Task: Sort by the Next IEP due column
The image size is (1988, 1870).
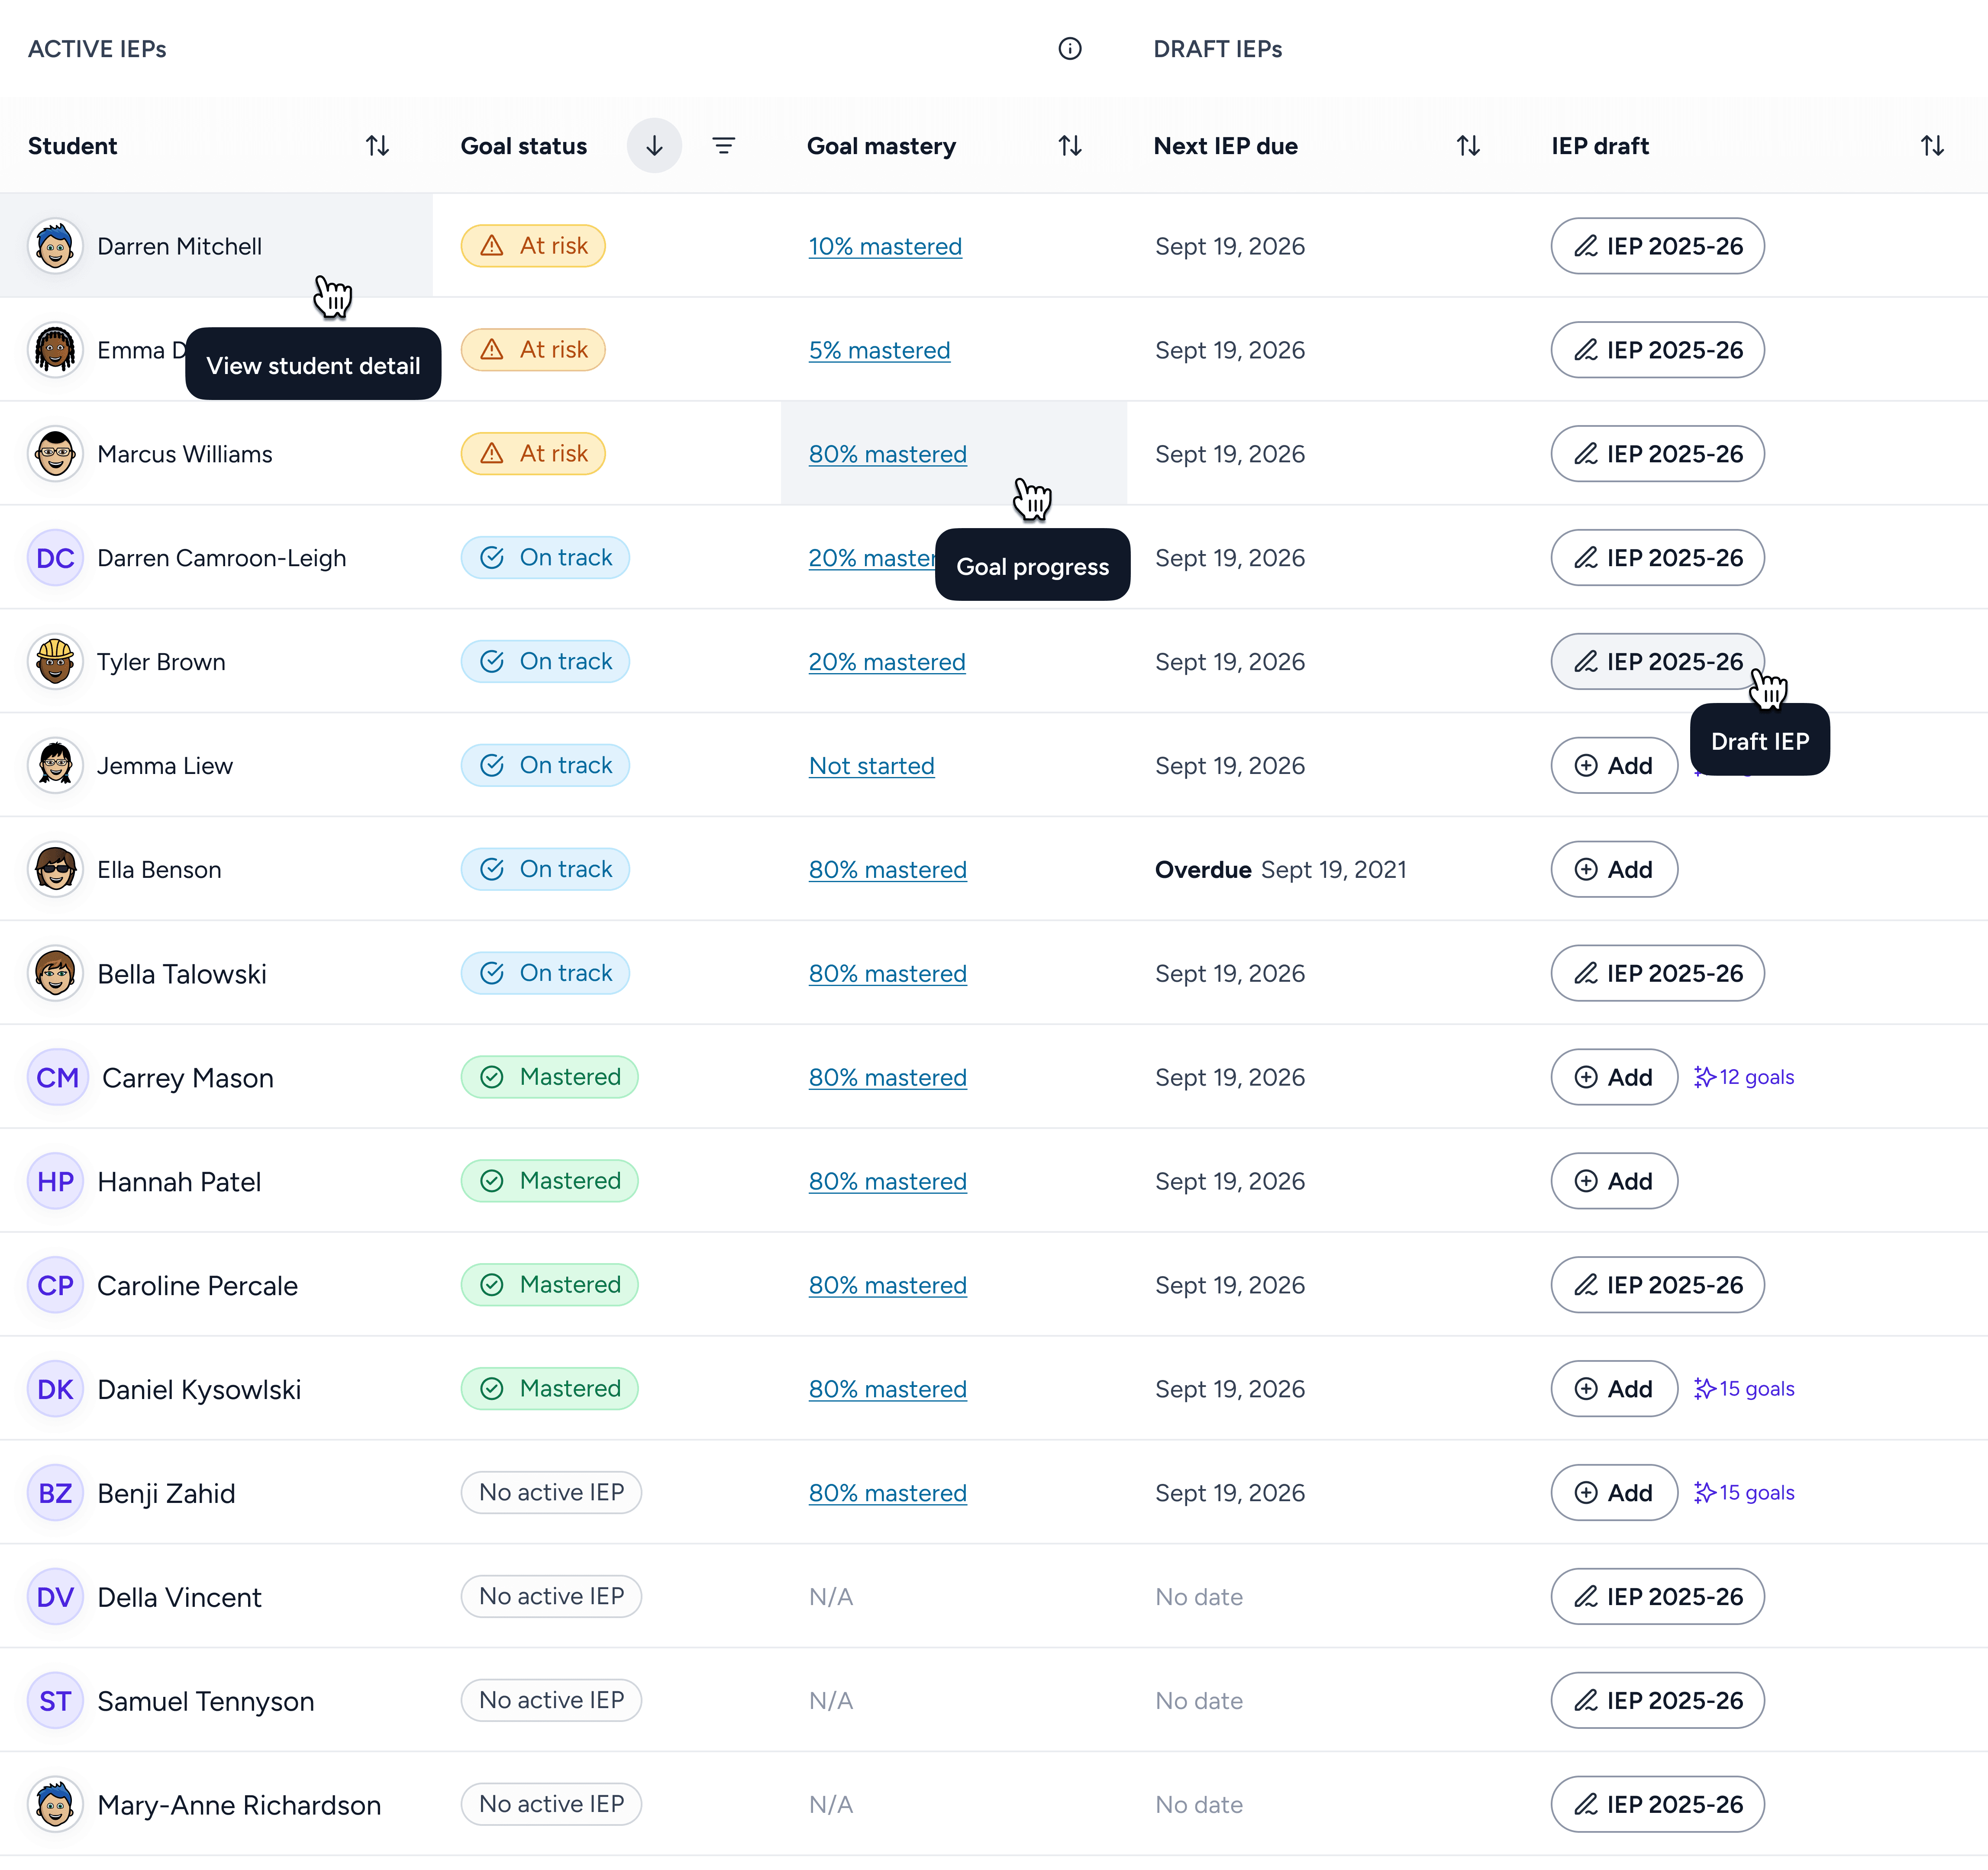Action: pos(1467,146)
